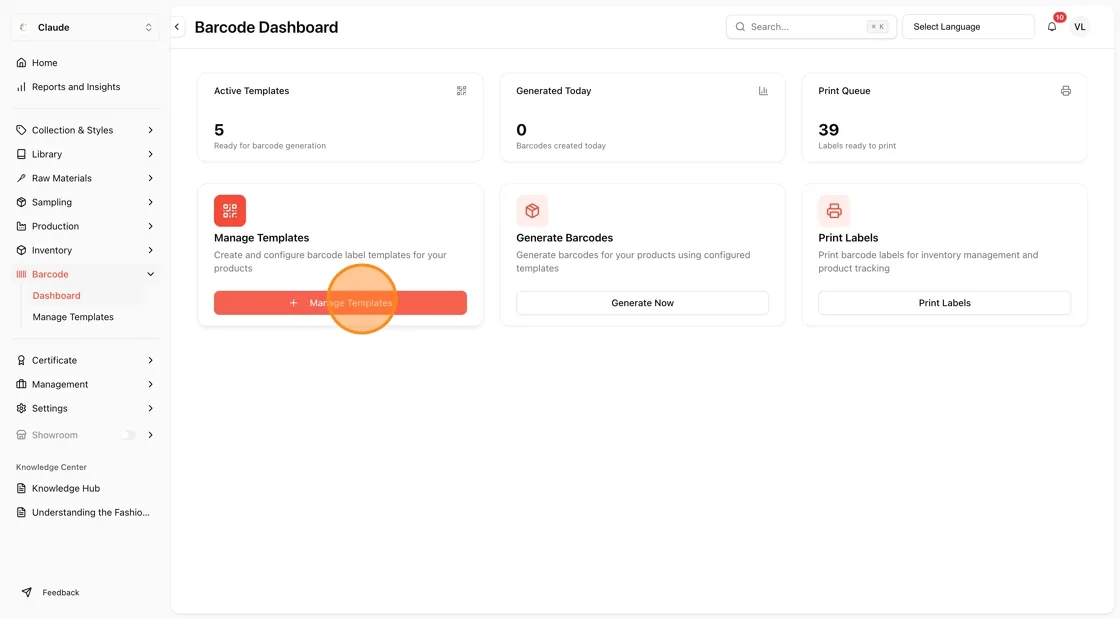This screenshot has height=619, width=1120.
Task: Expand the Management chevron
Action: [151, 384]
